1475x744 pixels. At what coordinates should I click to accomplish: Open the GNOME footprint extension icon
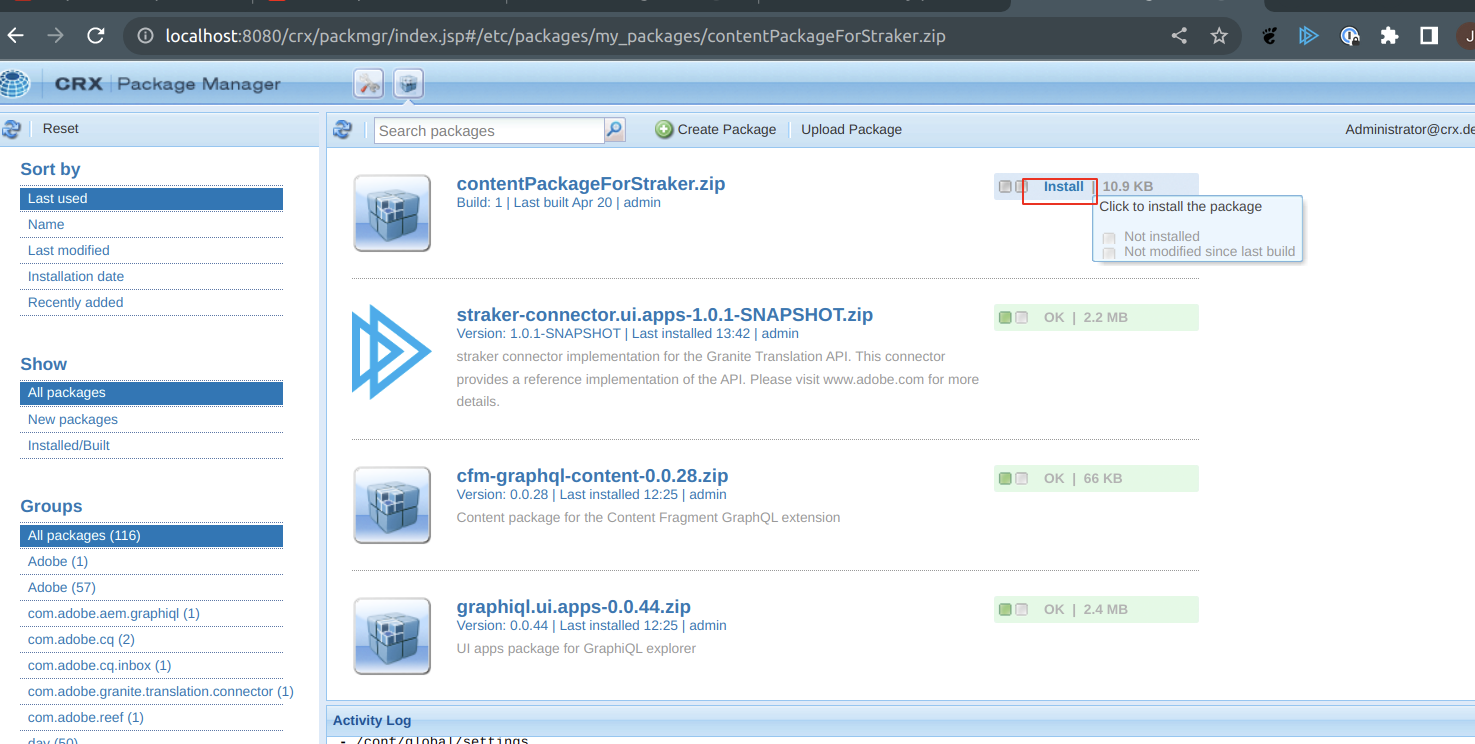[x=1270, y=36]
